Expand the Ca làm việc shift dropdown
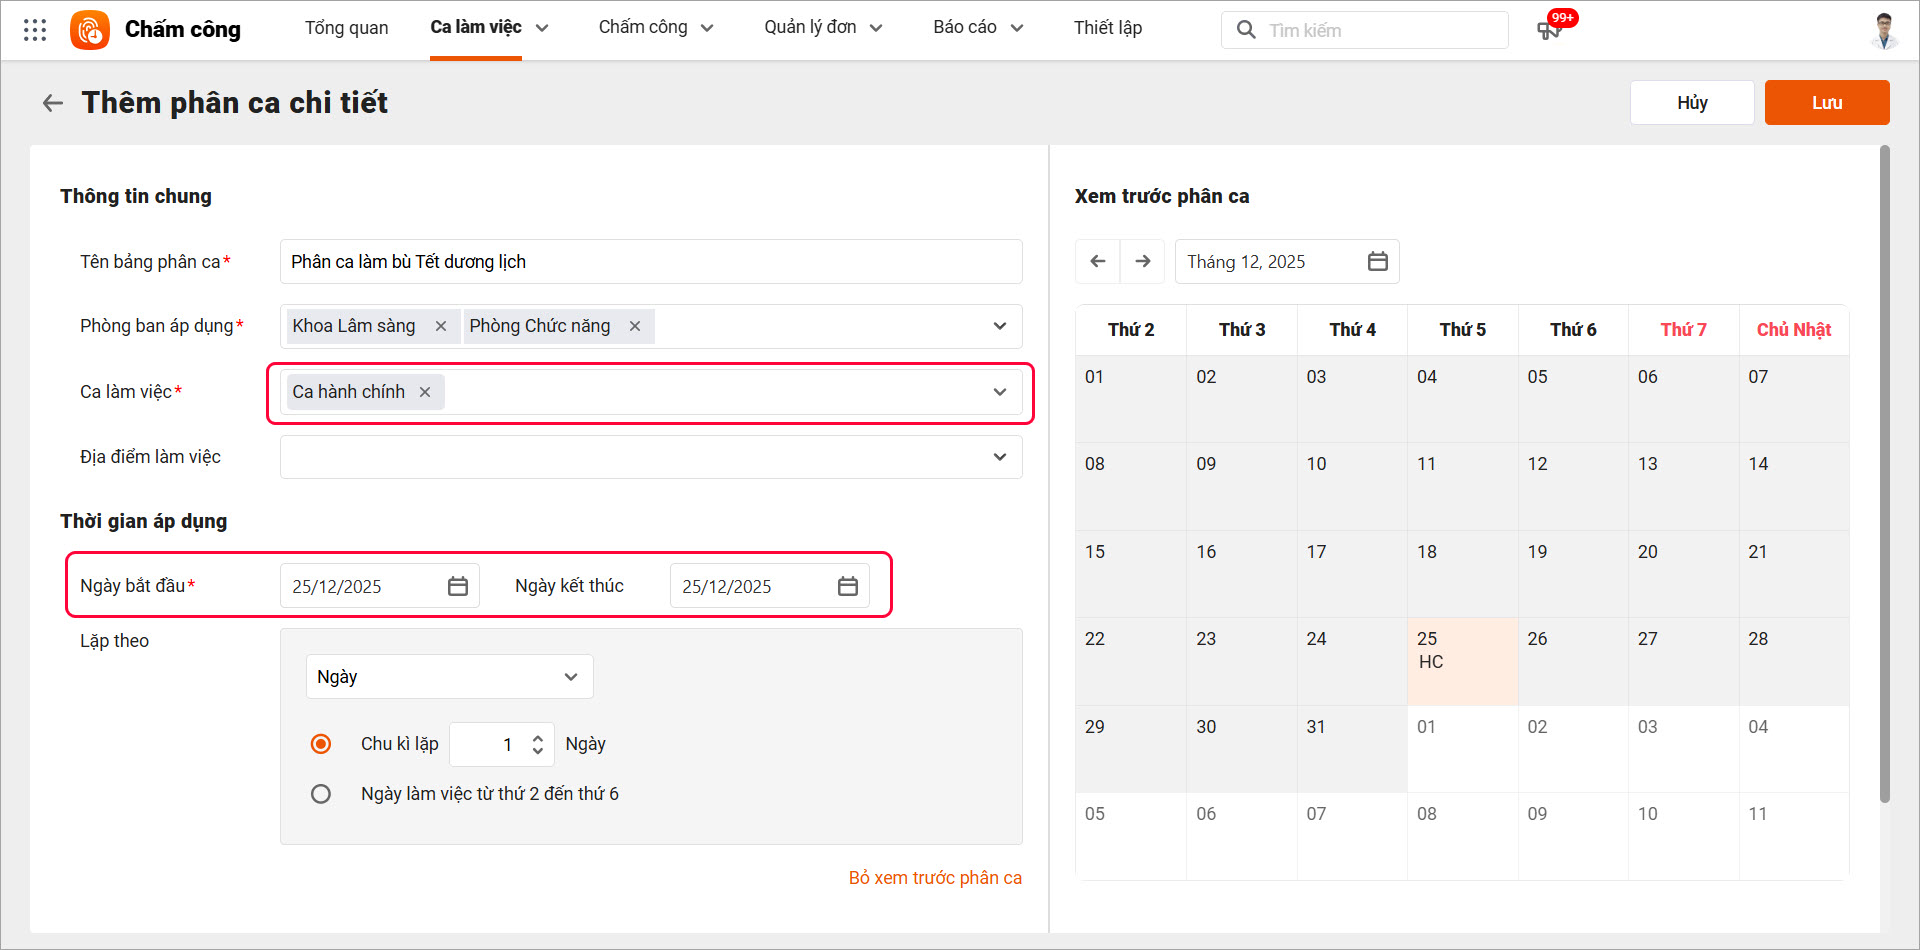This screenshot has height=950, width=1920. [x=999, y=392]
